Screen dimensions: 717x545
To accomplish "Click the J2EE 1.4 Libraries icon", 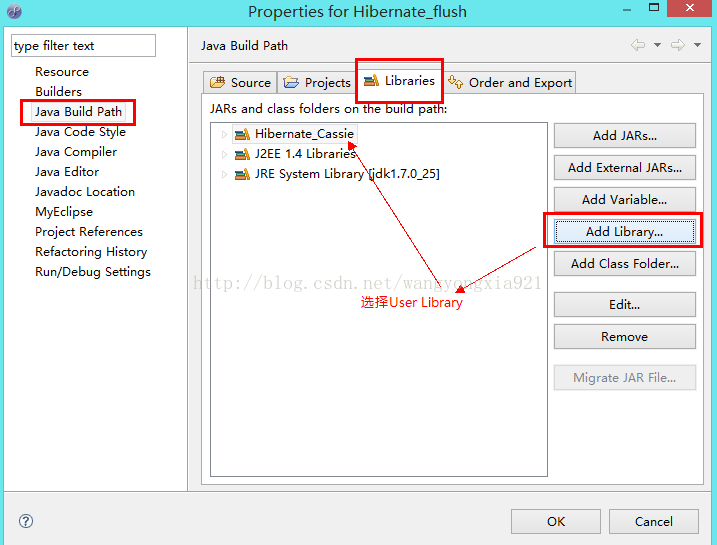I will coord(242,154).
